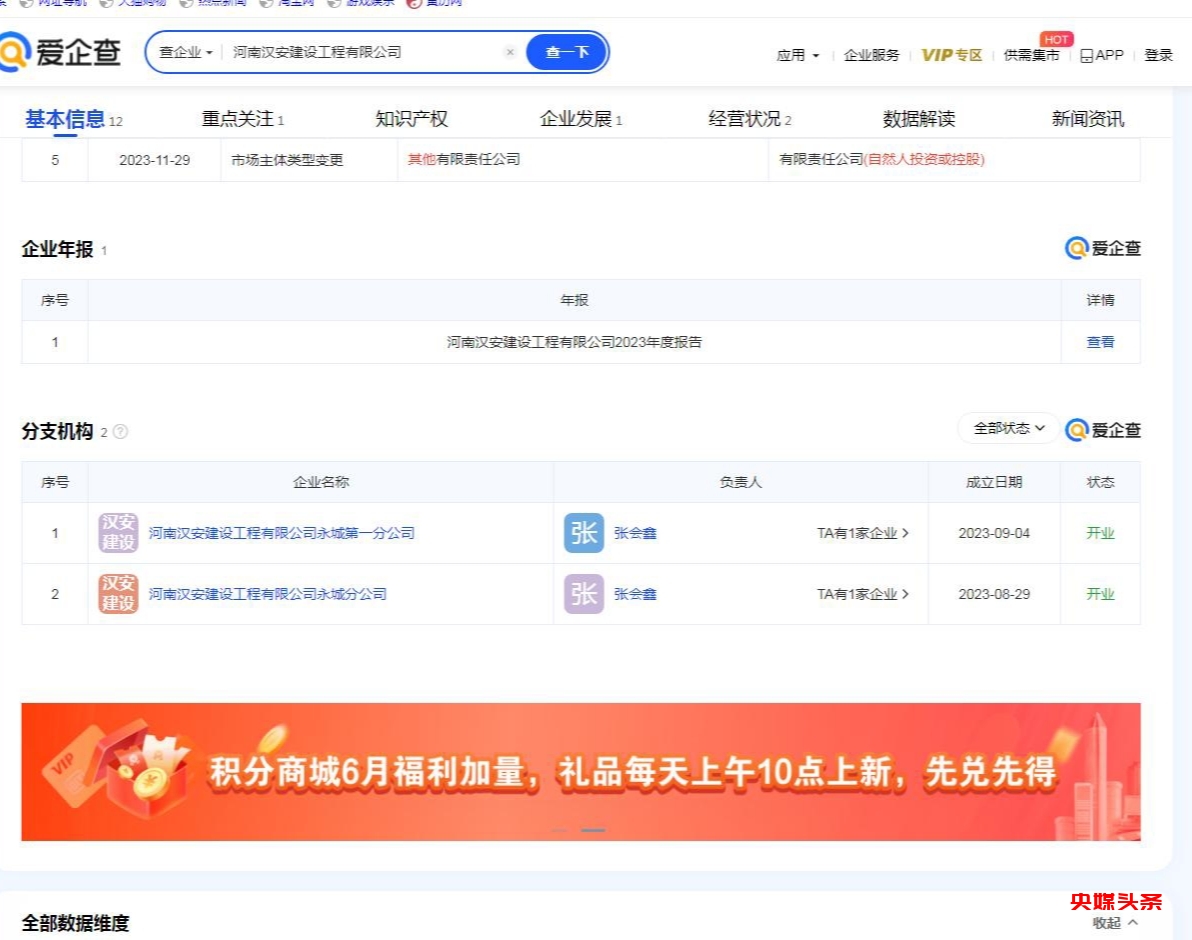
Task: Expand the 应用 menu
Action: [798, 56]
